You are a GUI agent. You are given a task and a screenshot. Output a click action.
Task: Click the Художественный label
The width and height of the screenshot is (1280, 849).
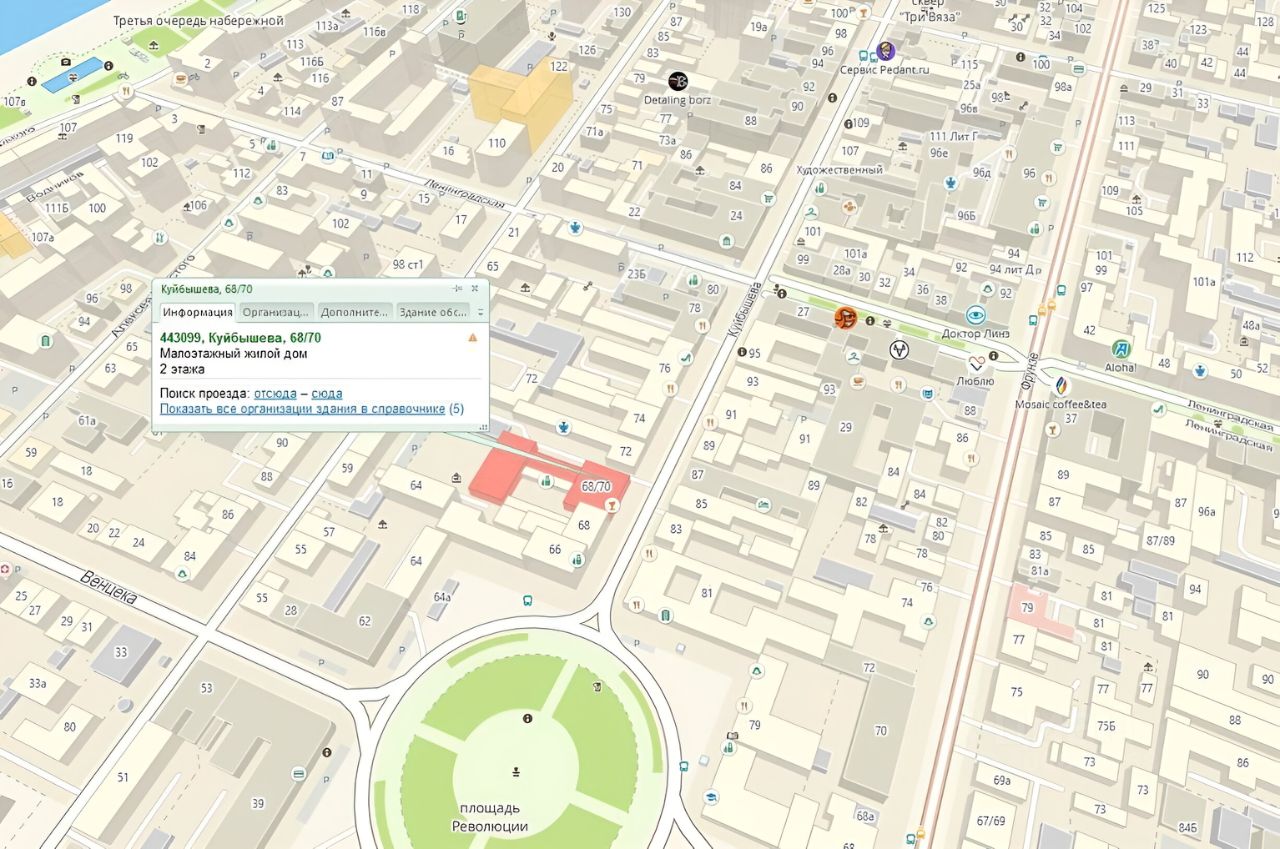coord(839,170)
